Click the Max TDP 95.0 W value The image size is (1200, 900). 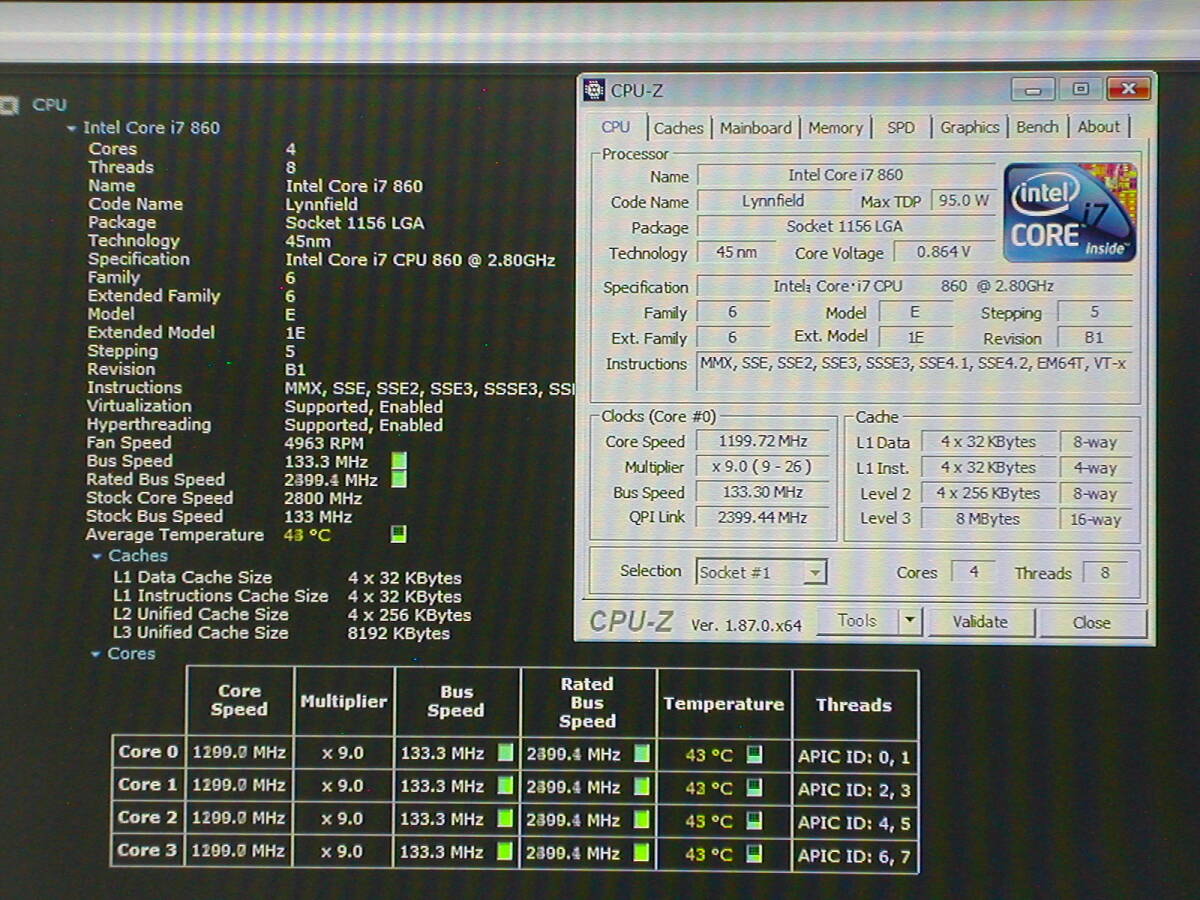point(962,200)
